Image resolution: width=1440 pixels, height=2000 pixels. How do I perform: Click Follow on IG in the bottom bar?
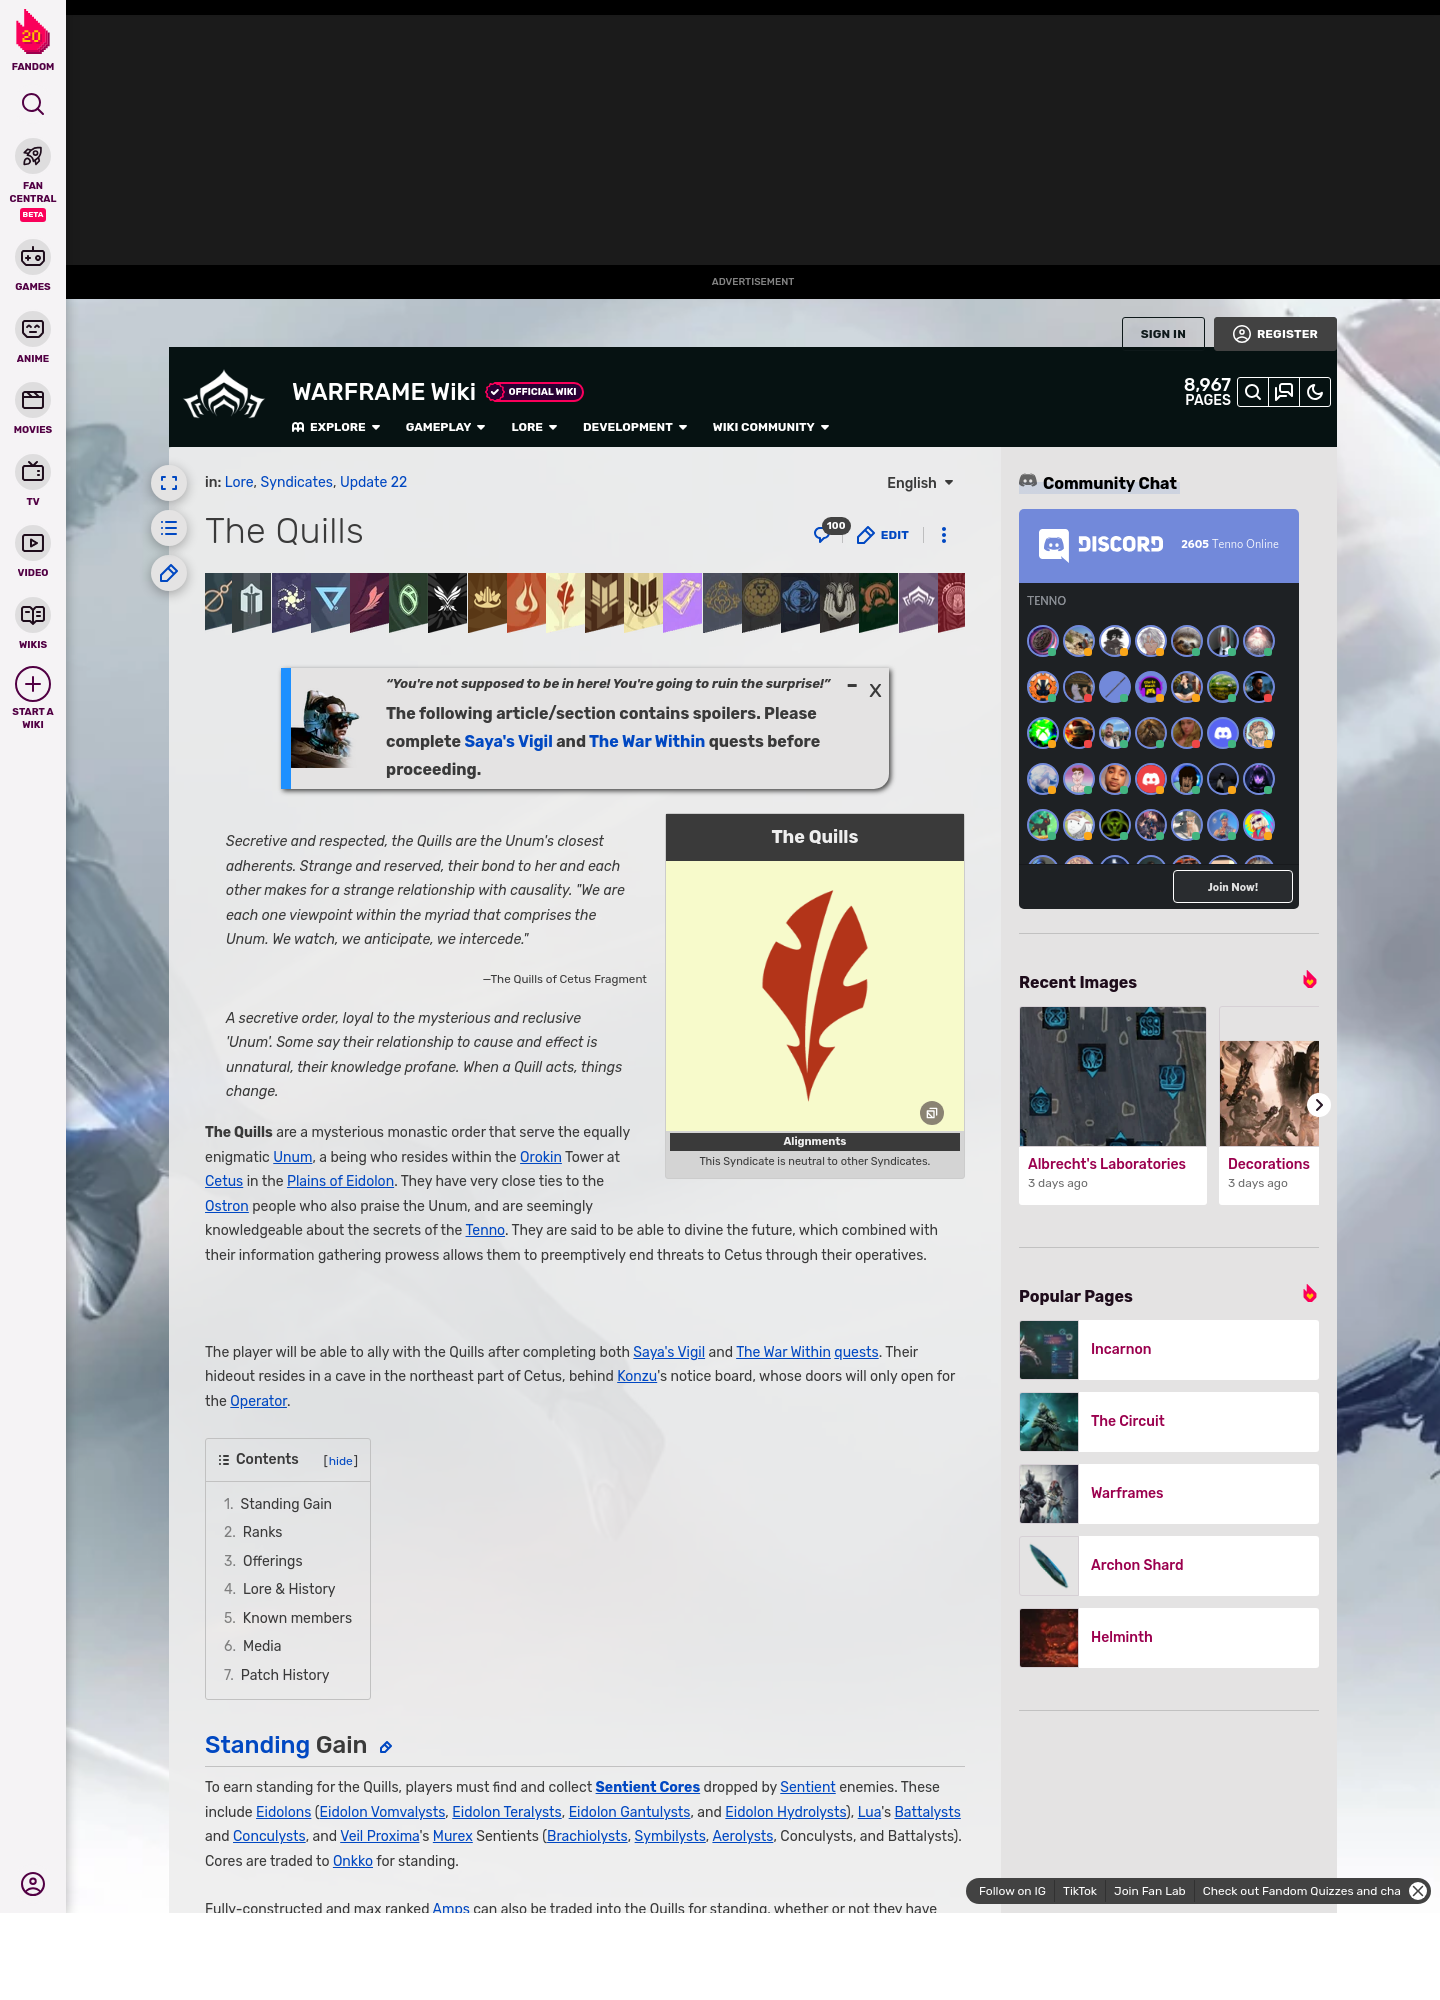(x=1012, y=1891)
